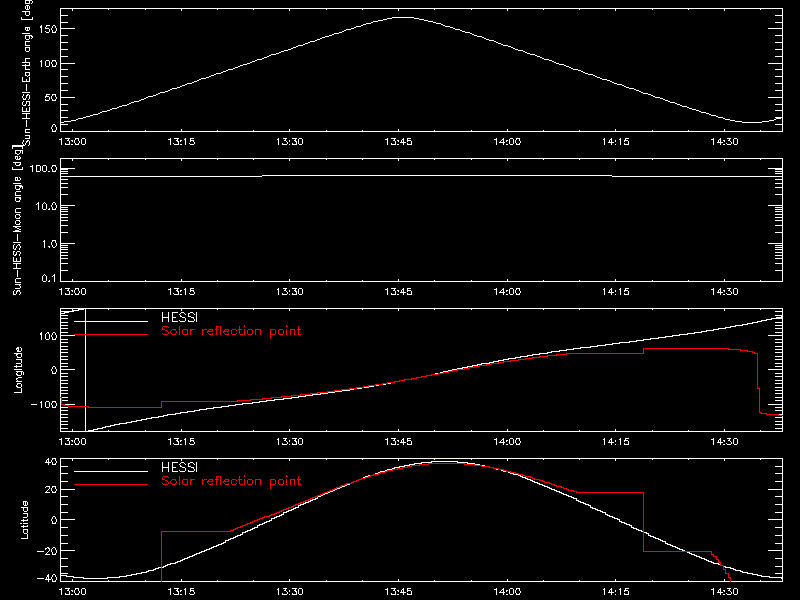Click 13:00 time label under Moon angle plot
Image resolution: width=800 pixels, height=600 pixels.
pos(72,291)
